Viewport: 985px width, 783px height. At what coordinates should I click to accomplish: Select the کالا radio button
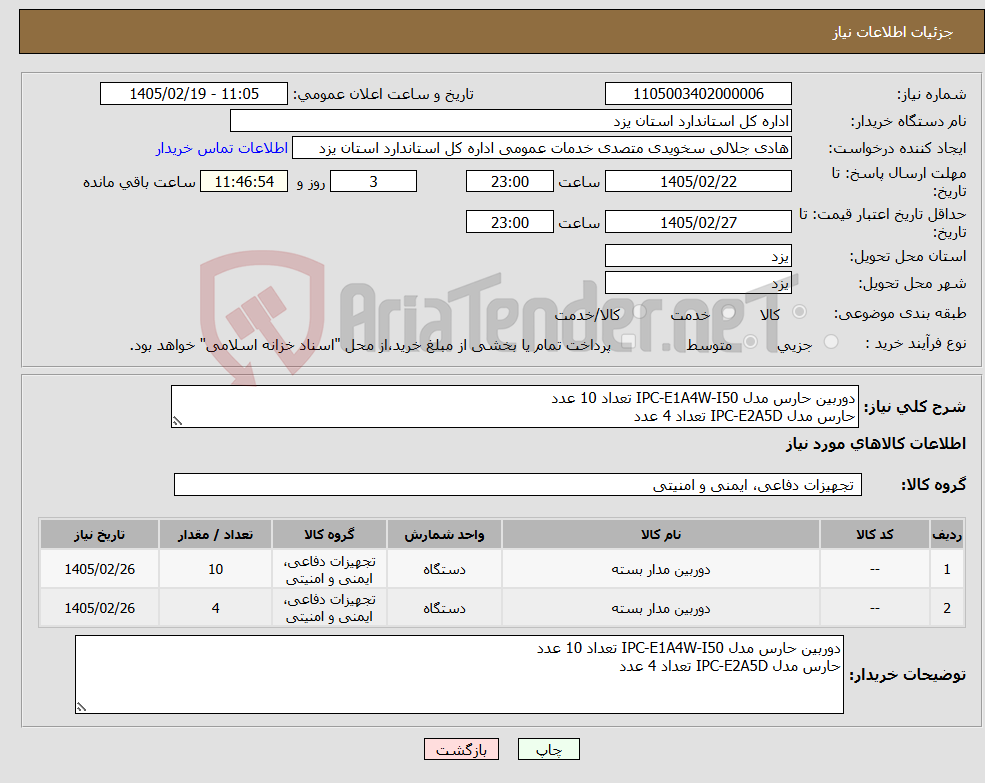pos(800,312)
